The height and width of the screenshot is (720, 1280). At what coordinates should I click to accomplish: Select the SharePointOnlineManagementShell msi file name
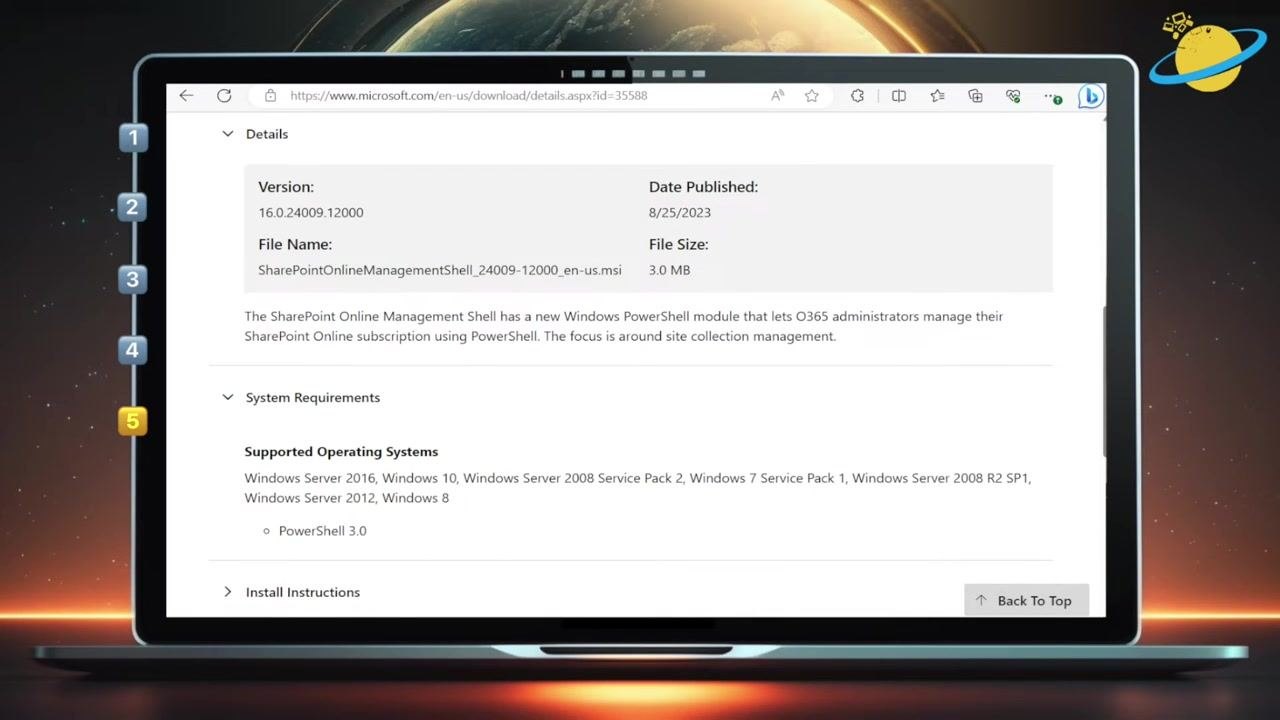(x=440, y=270)
